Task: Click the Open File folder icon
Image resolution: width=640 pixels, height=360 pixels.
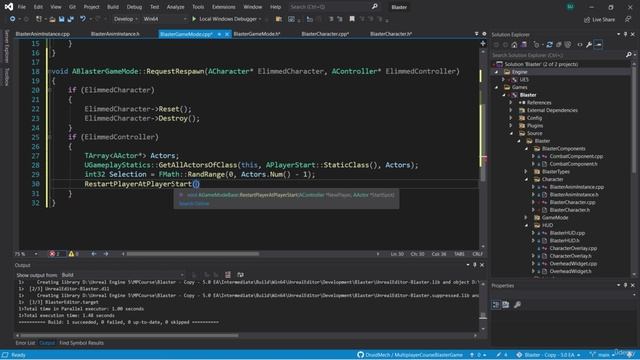Action: [x=52, y=19]
